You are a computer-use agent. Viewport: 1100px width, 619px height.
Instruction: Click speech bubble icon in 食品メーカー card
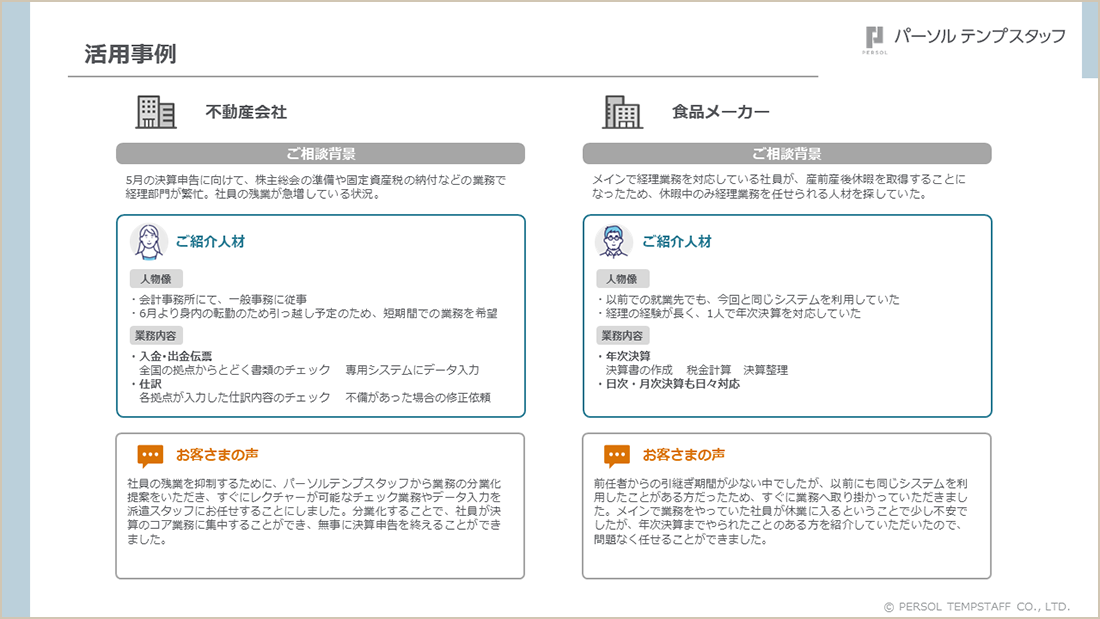(617, 456)
